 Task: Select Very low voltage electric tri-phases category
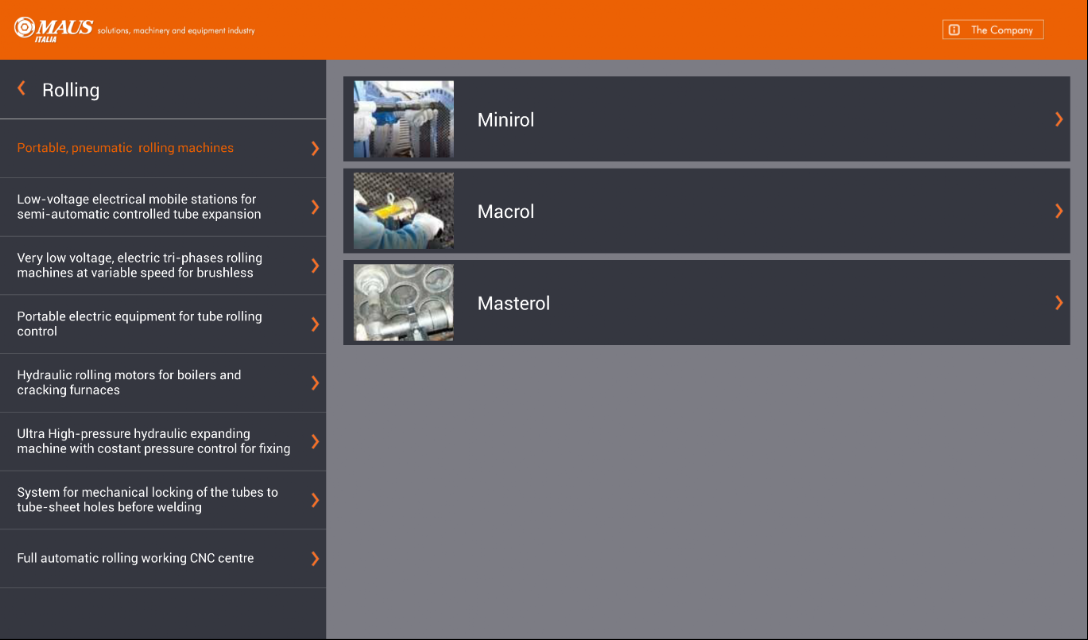[163, 265]
